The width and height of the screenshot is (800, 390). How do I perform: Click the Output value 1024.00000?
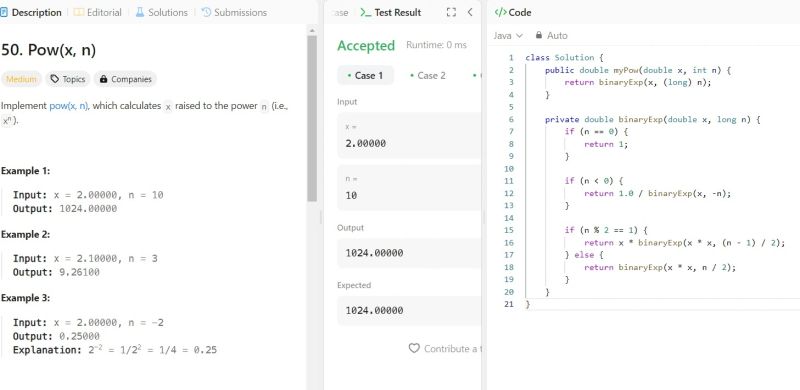point(374,253)
